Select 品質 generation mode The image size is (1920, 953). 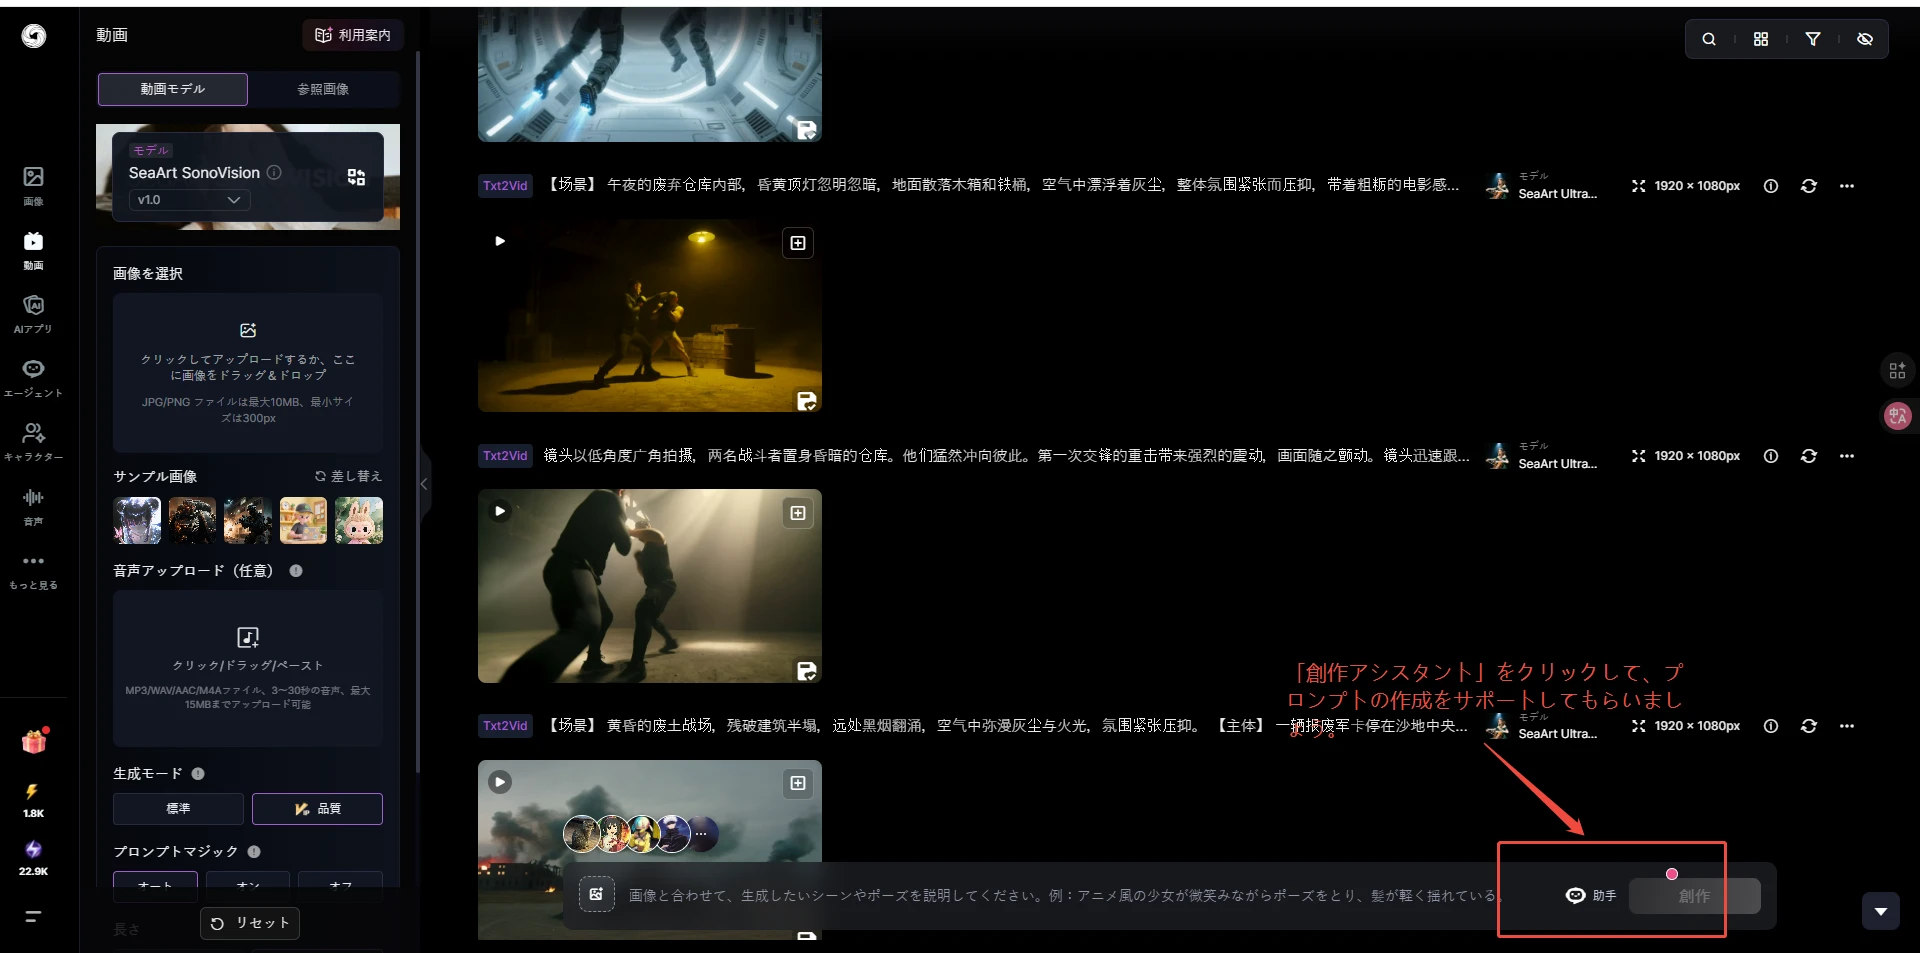[x=317, y=808]
